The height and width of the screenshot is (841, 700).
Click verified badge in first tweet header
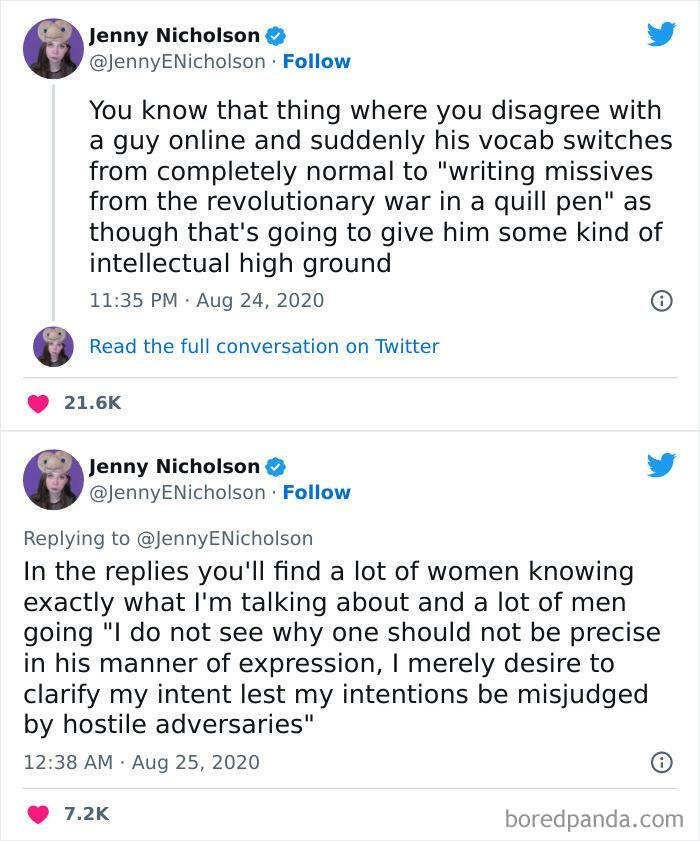coord(275,36)
